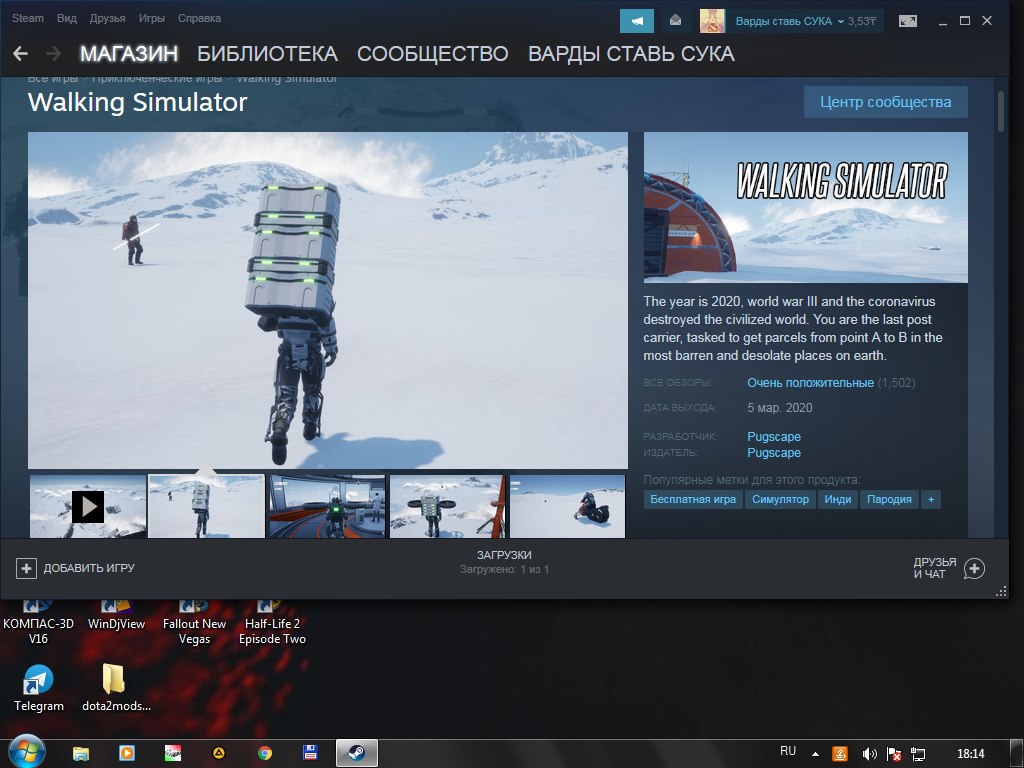This screenshot has width=1024, height=768.
Task: Open account dropdown Варды ставь СУКА
Action: tap(790, 21)
